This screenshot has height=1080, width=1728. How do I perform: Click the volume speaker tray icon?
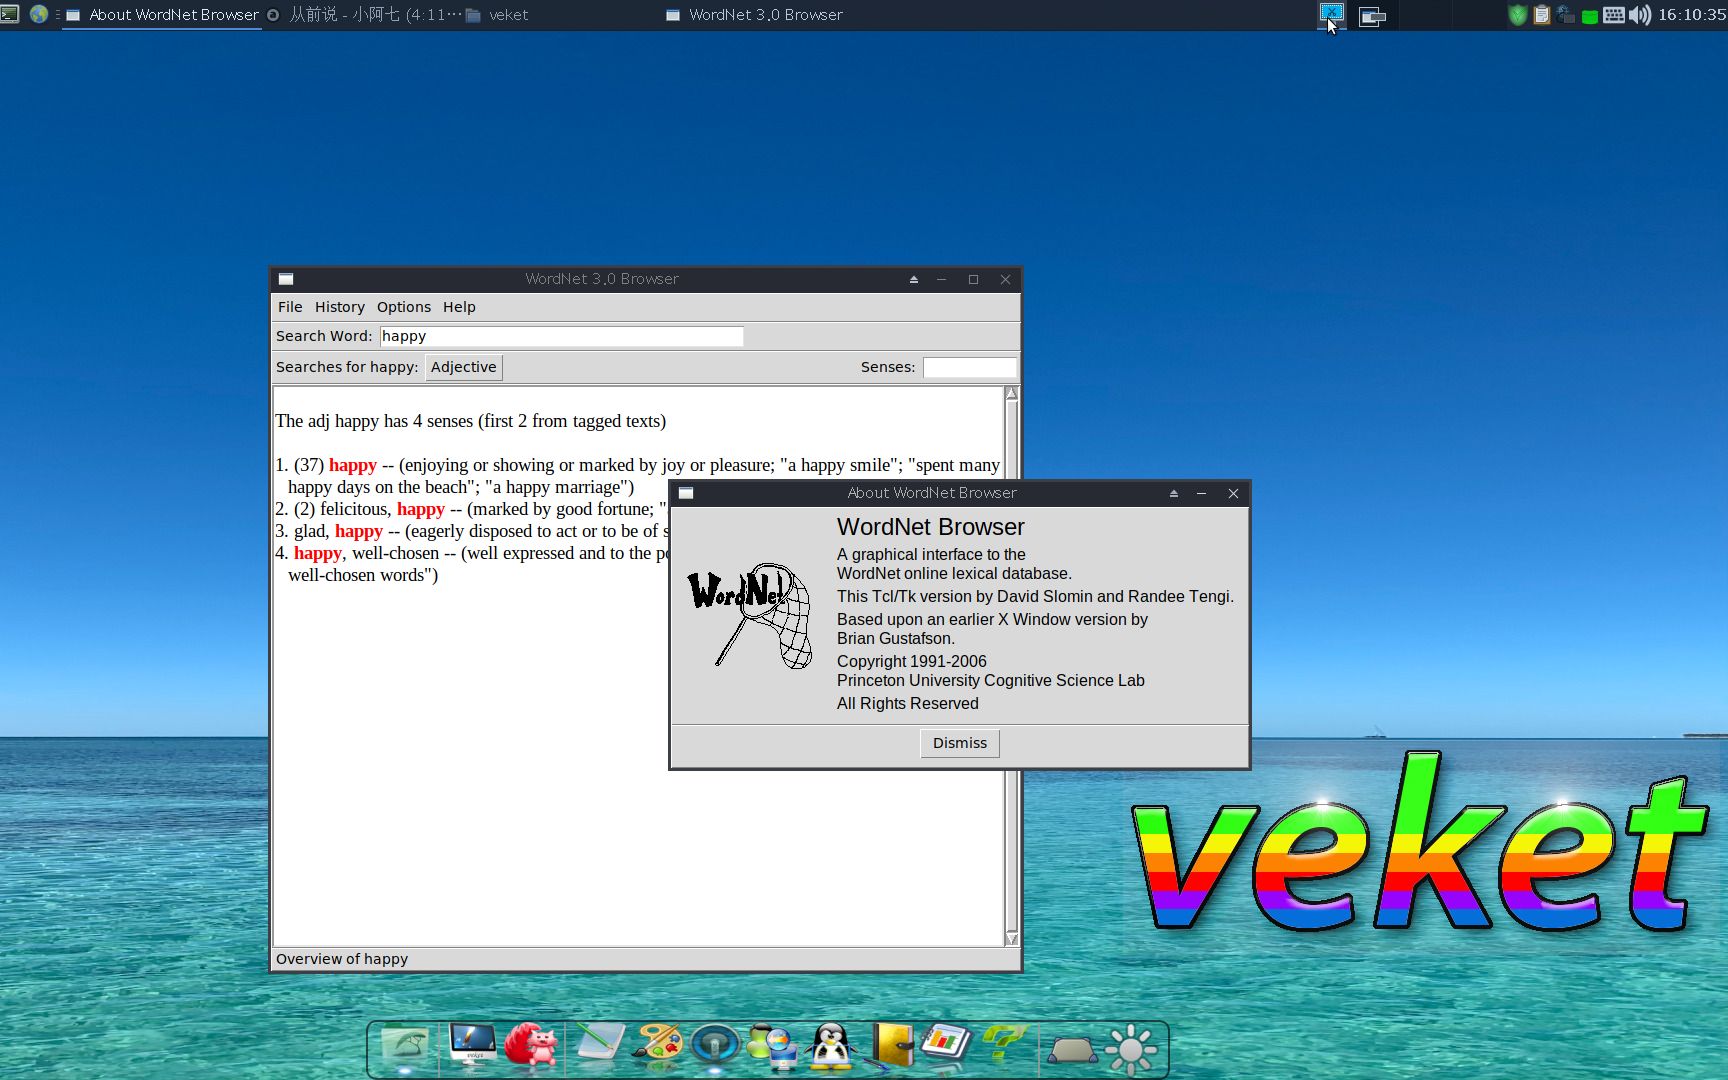1640,15
